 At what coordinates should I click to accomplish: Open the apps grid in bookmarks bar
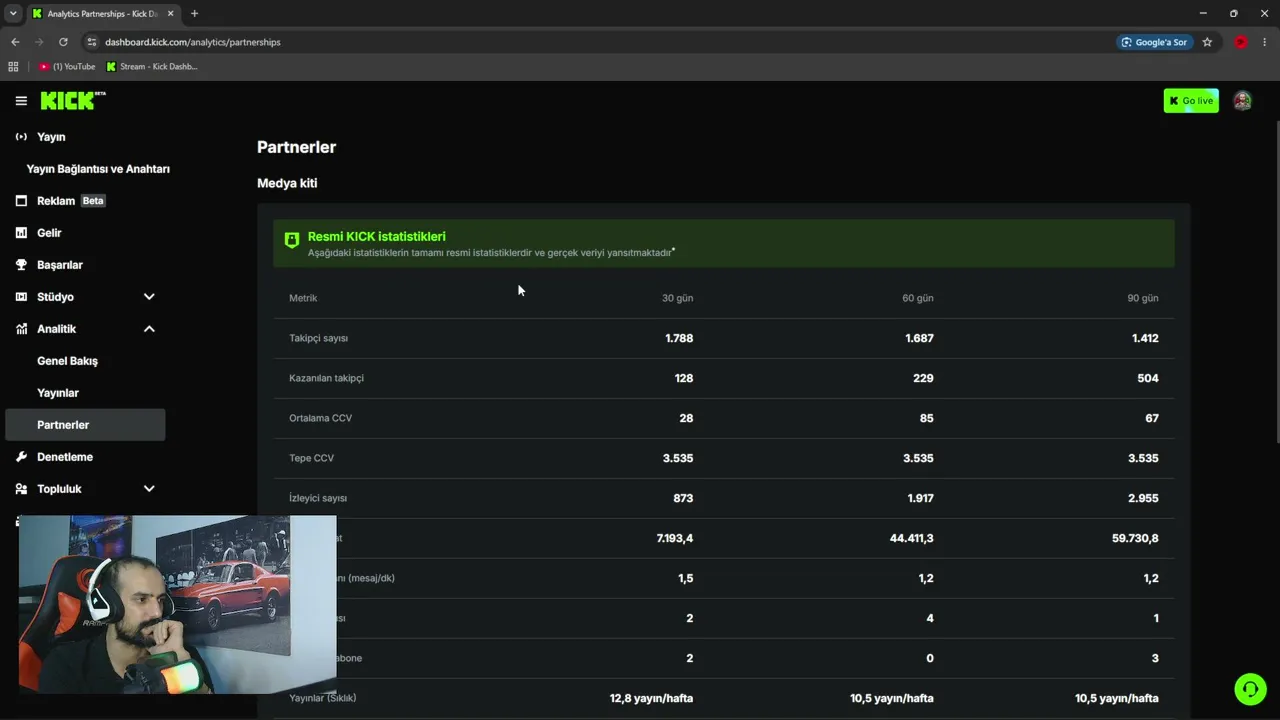[13, 67]
